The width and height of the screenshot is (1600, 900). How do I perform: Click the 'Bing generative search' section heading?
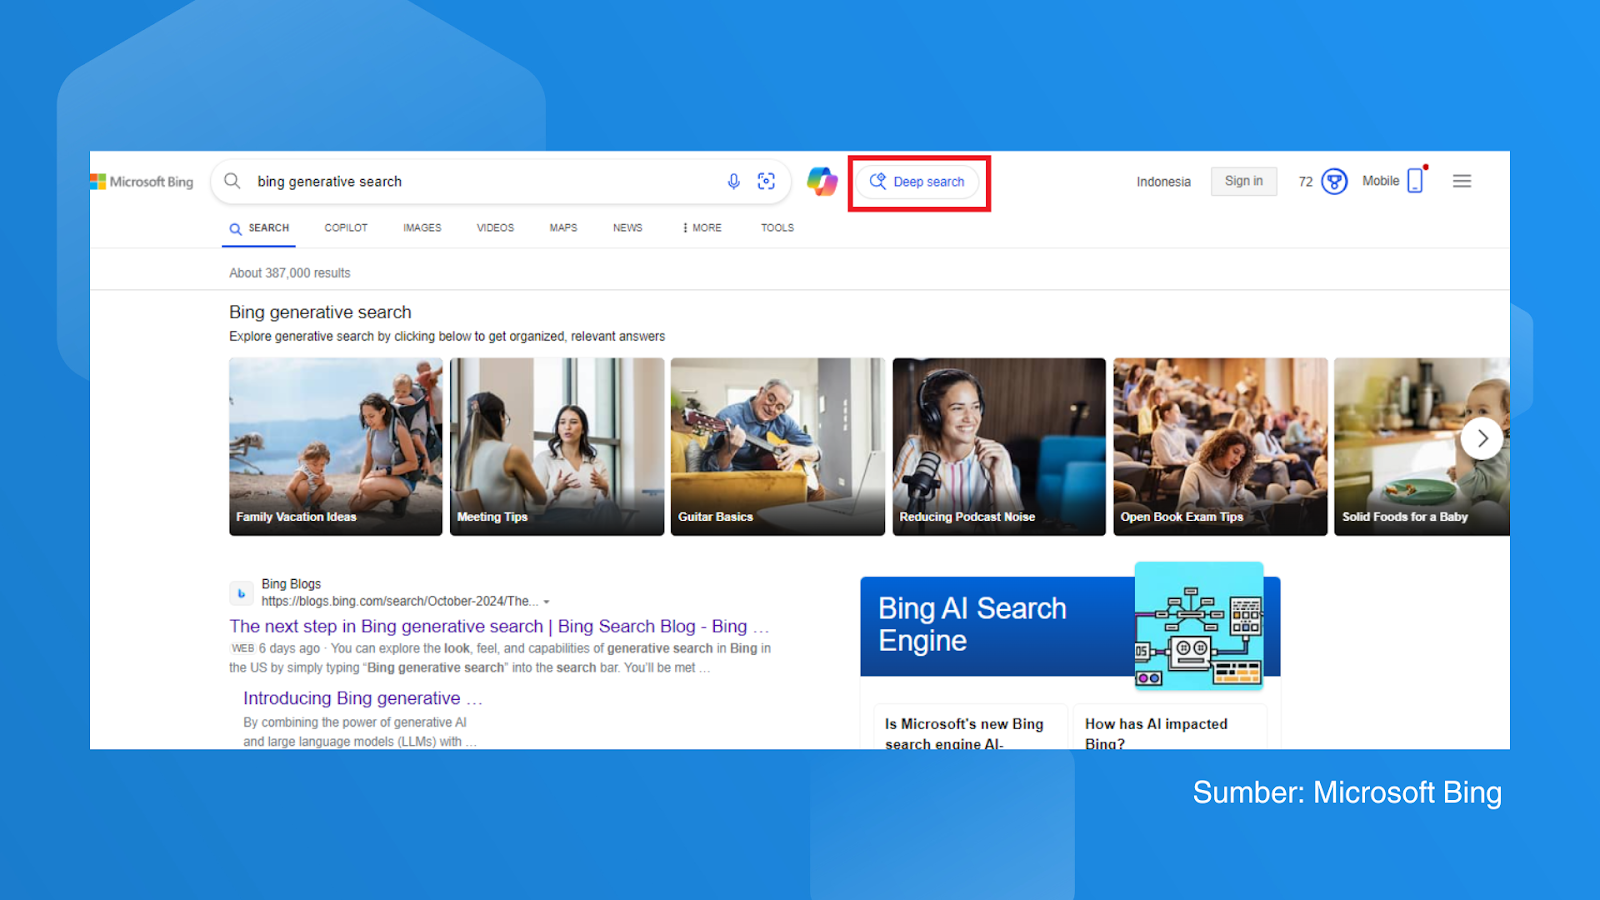[x=320, y=312]
